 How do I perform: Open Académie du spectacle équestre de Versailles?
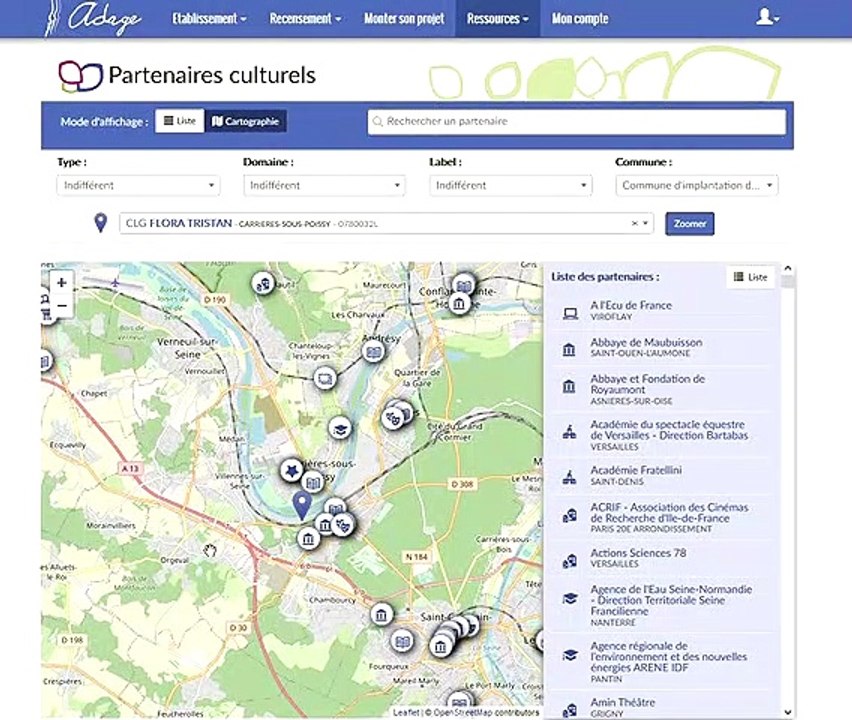[x=669, y=435]
